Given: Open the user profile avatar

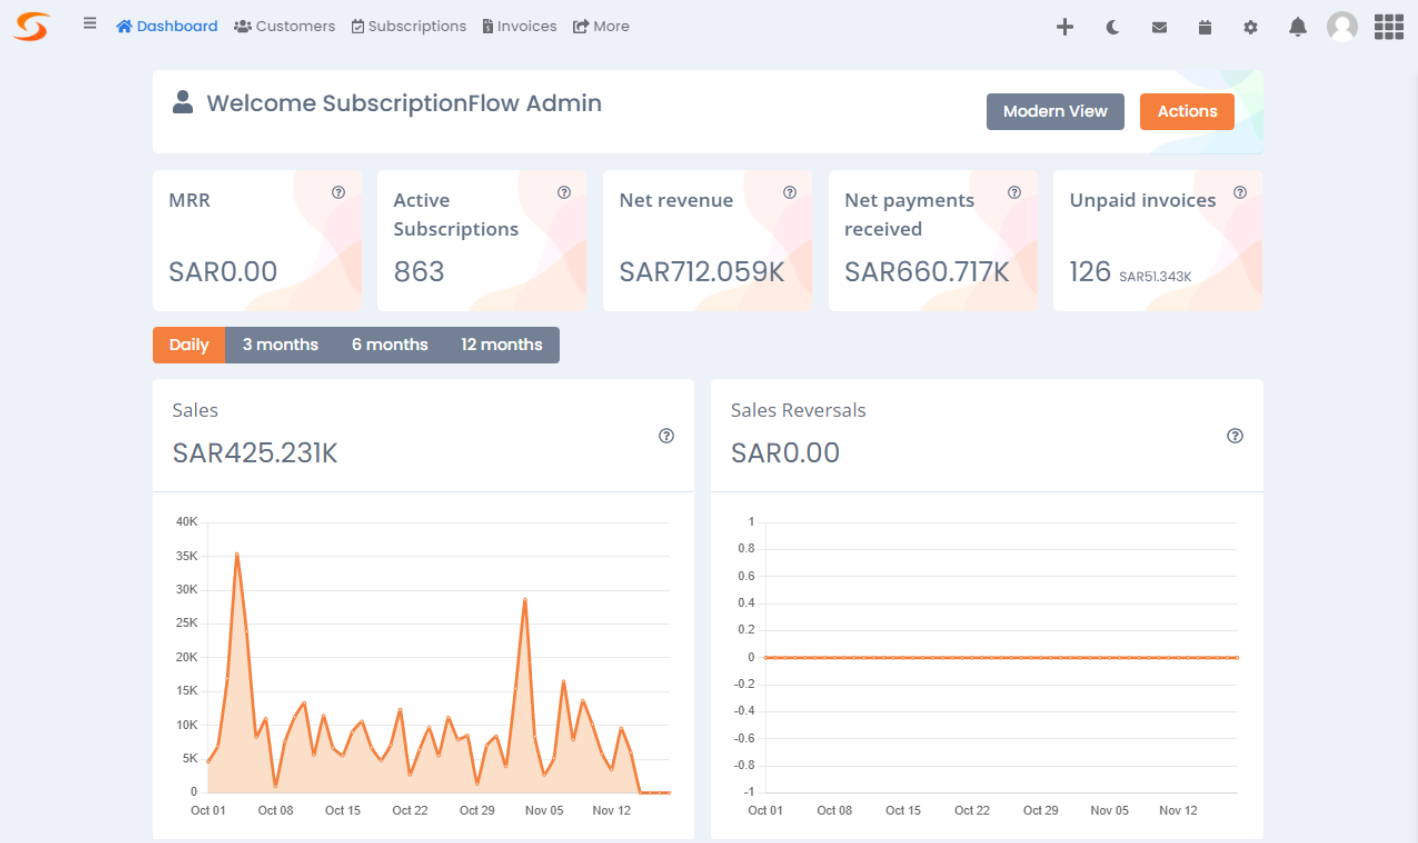Looking at the screenshot, I should pos(1342,27).
